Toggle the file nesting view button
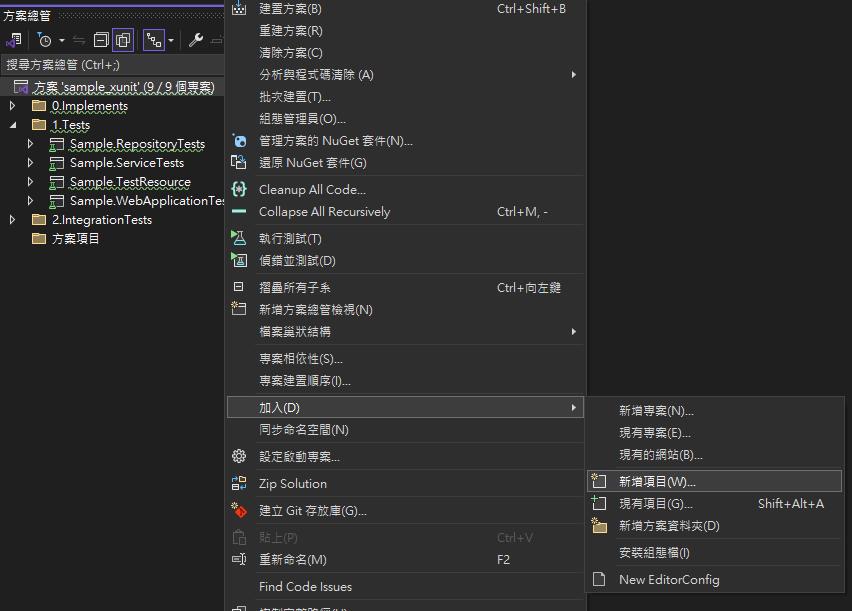This screenshot has height=611, width=852. (153, 40)
